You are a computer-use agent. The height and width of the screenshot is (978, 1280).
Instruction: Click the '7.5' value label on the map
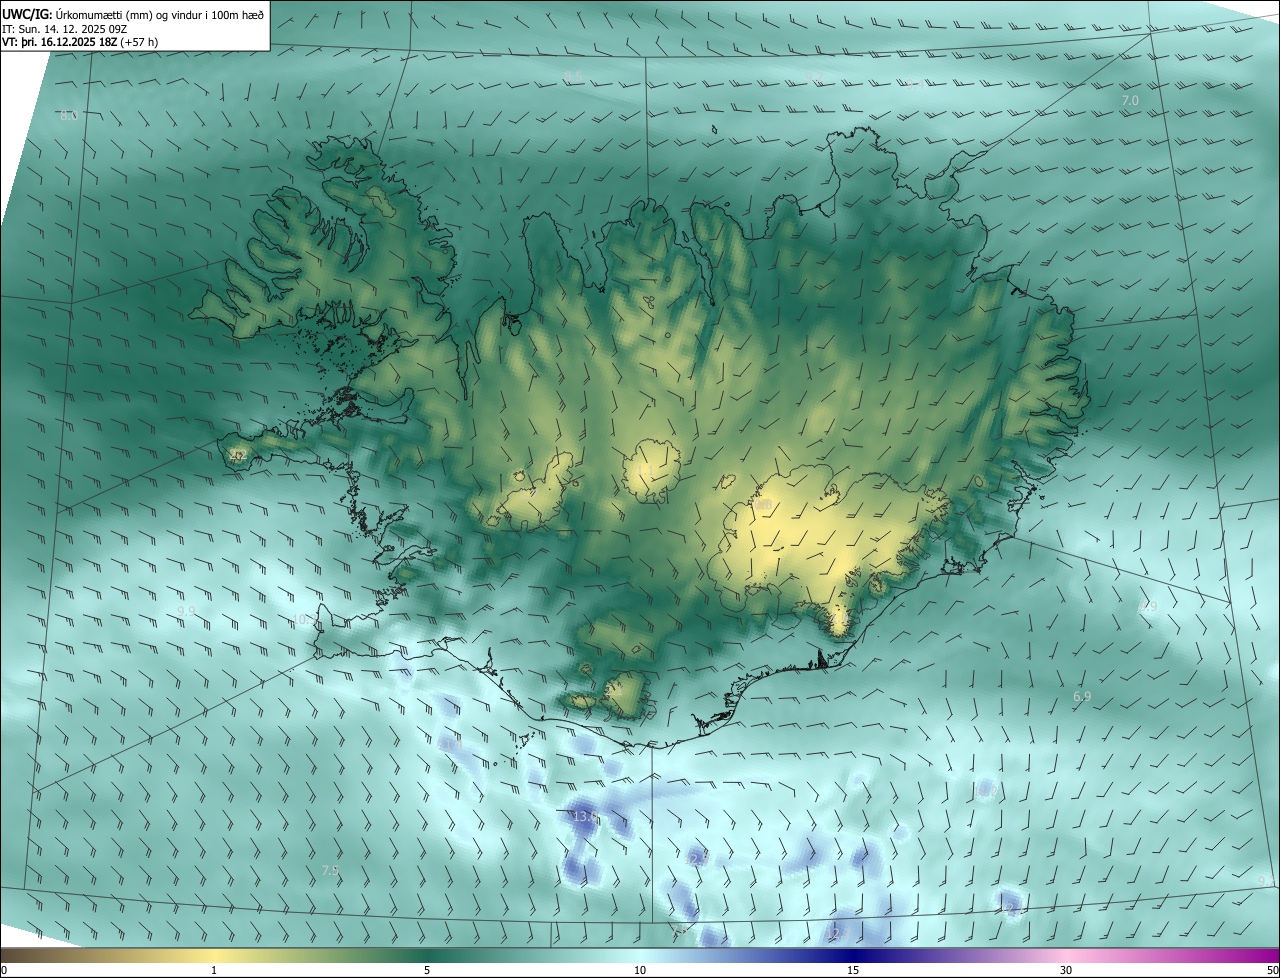[330, 871]
